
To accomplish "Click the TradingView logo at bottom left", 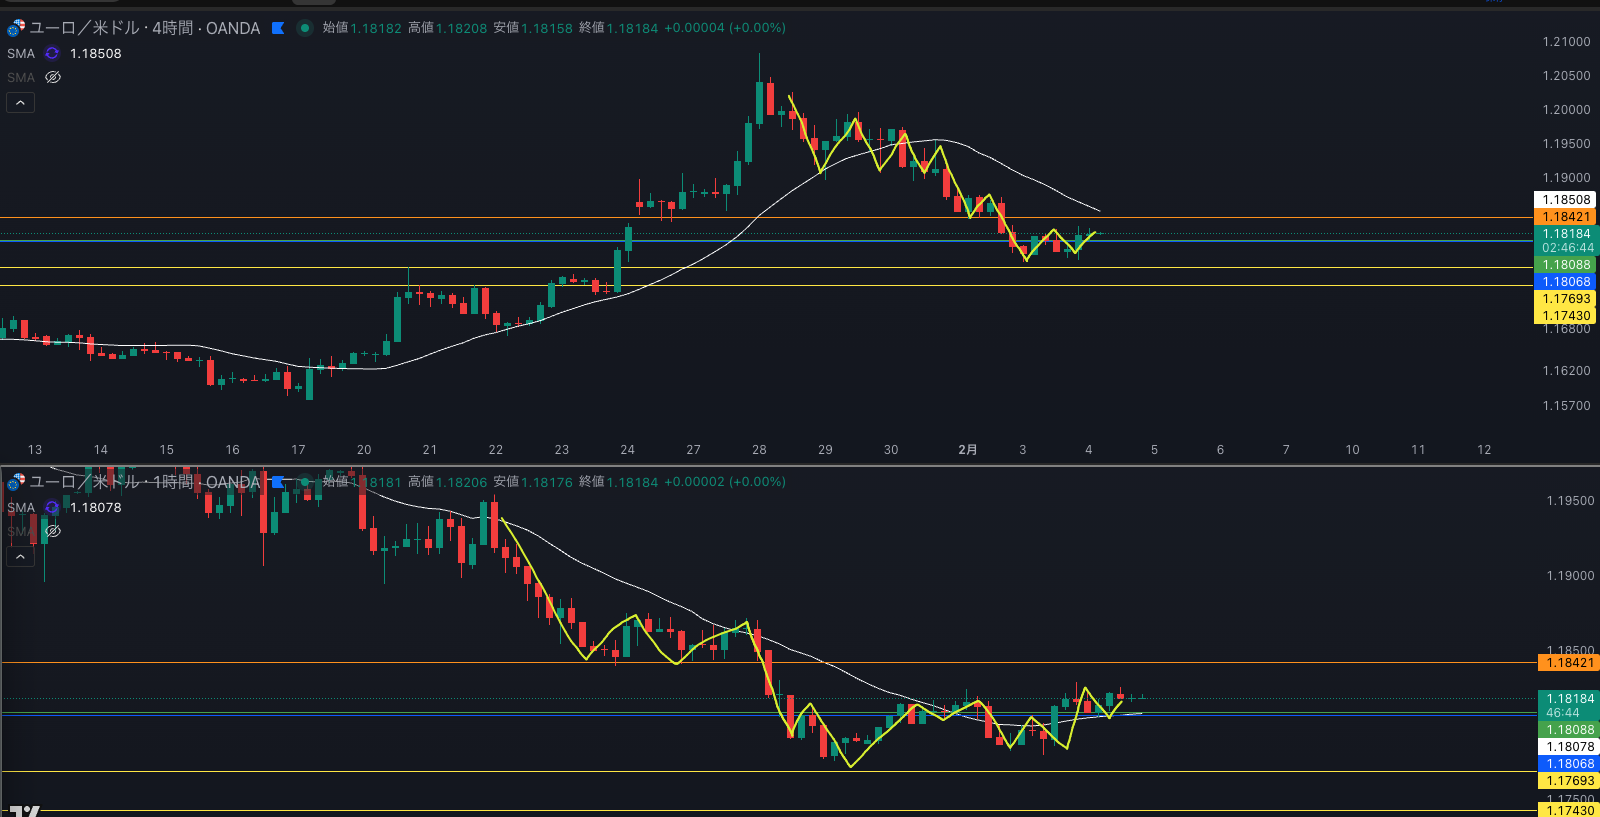I will [24, 810].
